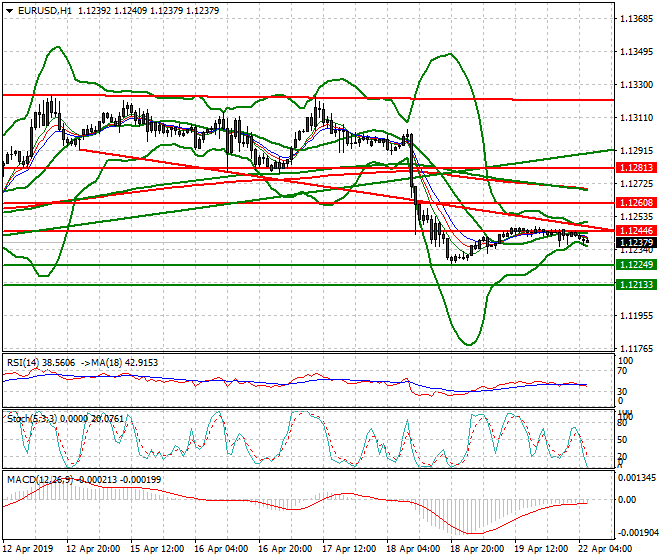
Task: Click the 16 Apr 20:00 time label
Action: 285,549
